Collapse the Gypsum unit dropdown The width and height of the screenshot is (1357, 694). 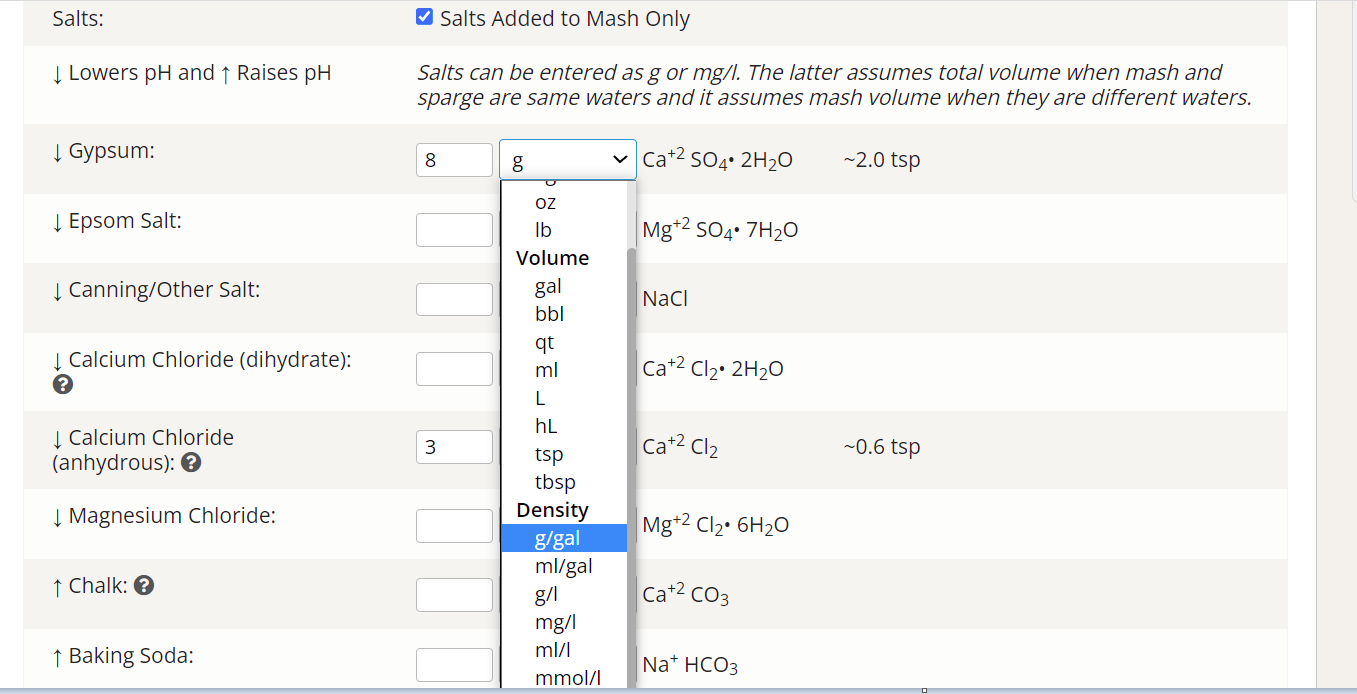pyautogui.click(x=567, y=160)
